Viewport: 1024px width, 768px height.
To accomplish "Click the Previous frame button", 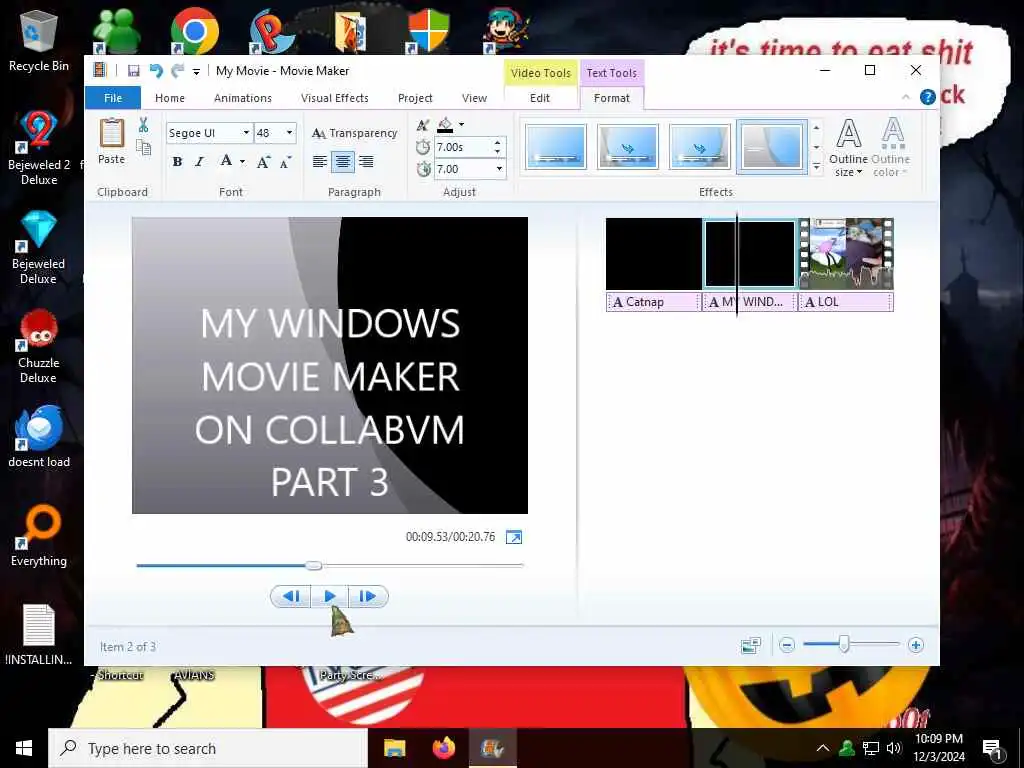I will [x=291, y=596].
